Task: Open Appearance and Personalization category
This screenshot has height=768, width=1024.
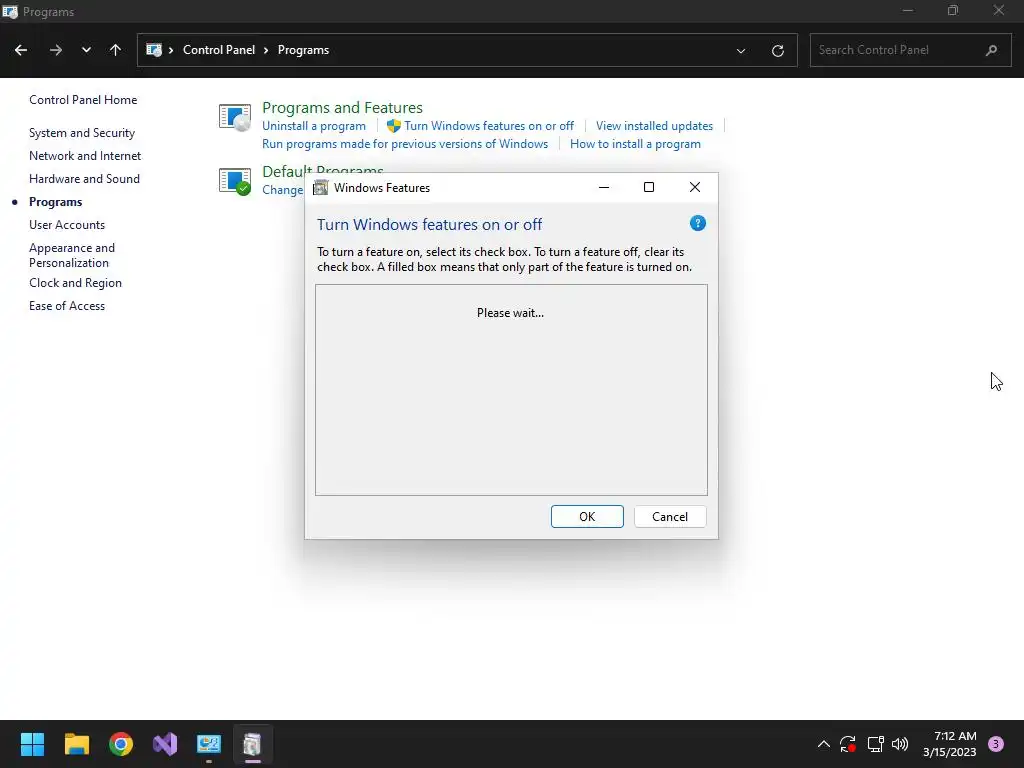Action: click(72, 255)
